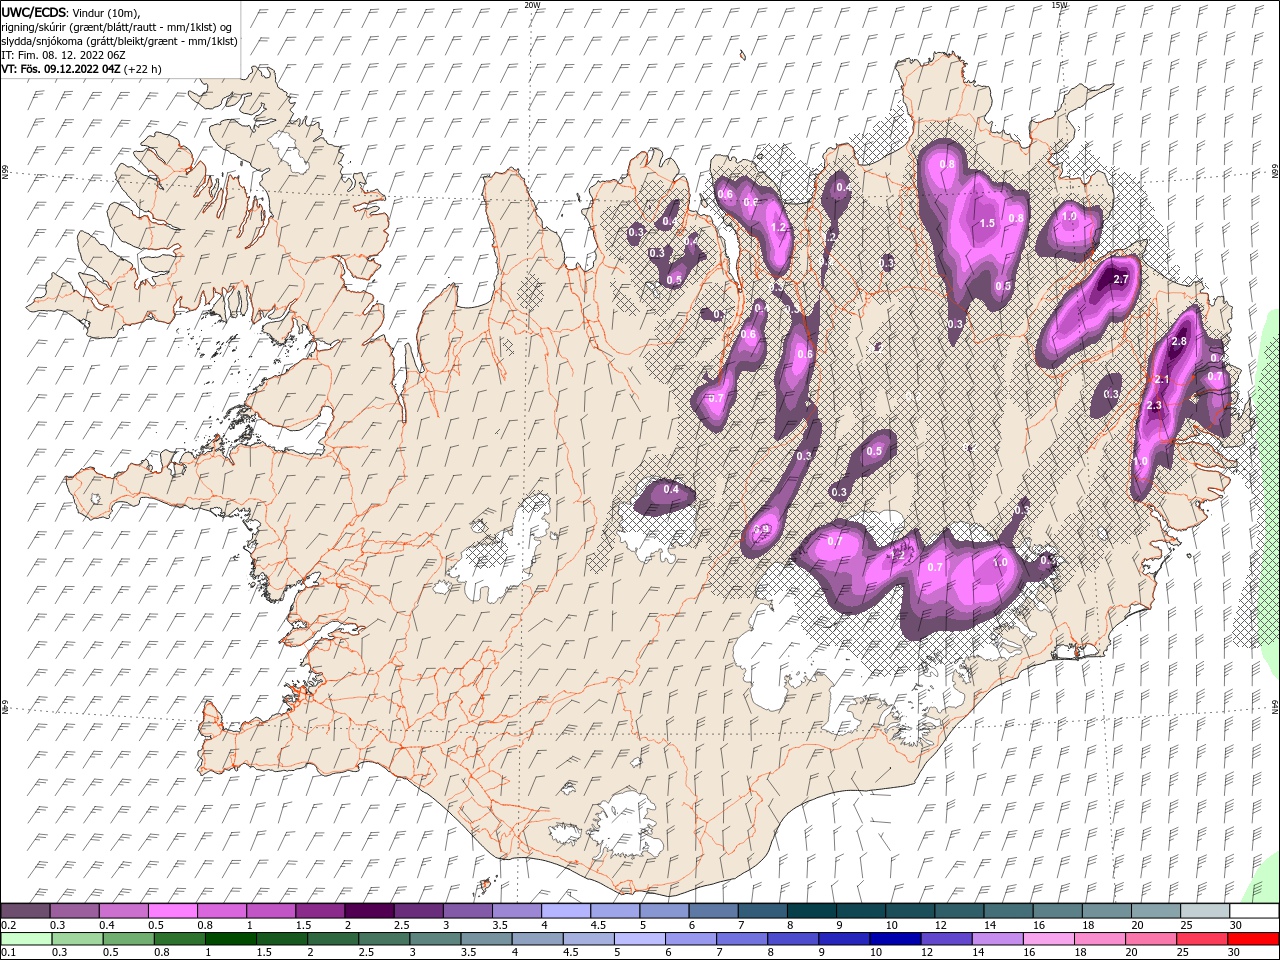Image resolution: width=1280 pixels, height=960 pixels.
Task: Click the 20W longitude label
Action: (532, 5)
